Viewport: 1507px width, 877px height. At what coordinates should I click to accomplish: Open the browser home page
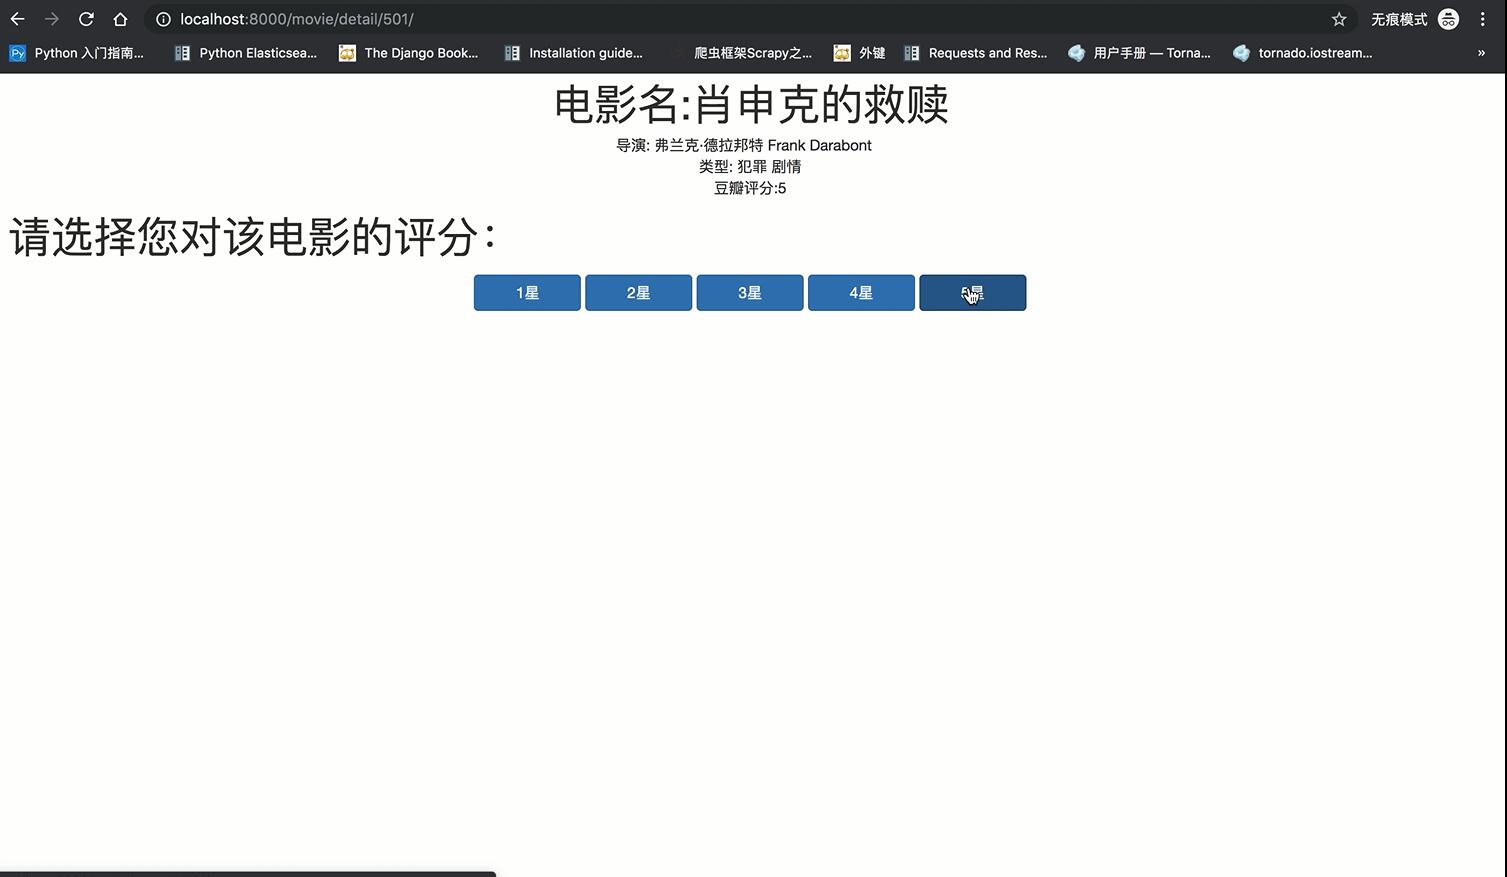pos(120,19)
